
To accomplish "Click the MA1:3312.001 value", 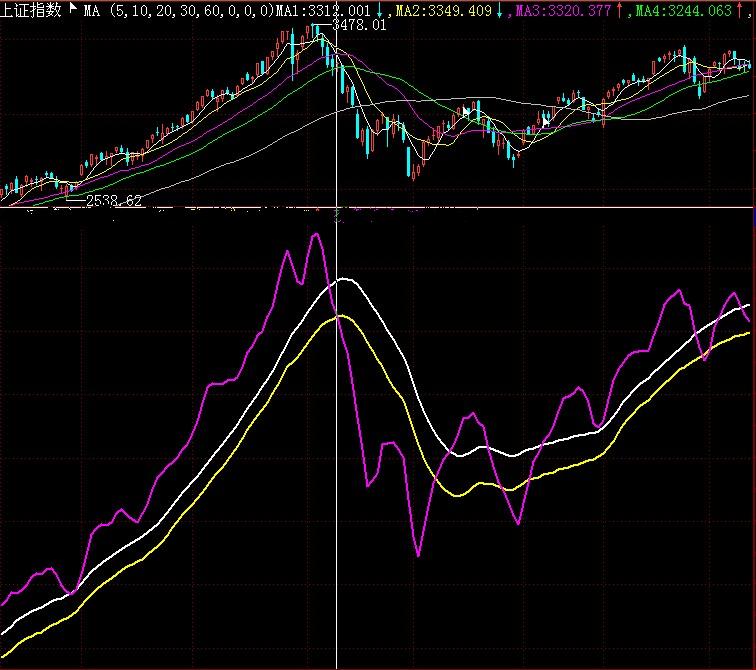I will point(323,11).
